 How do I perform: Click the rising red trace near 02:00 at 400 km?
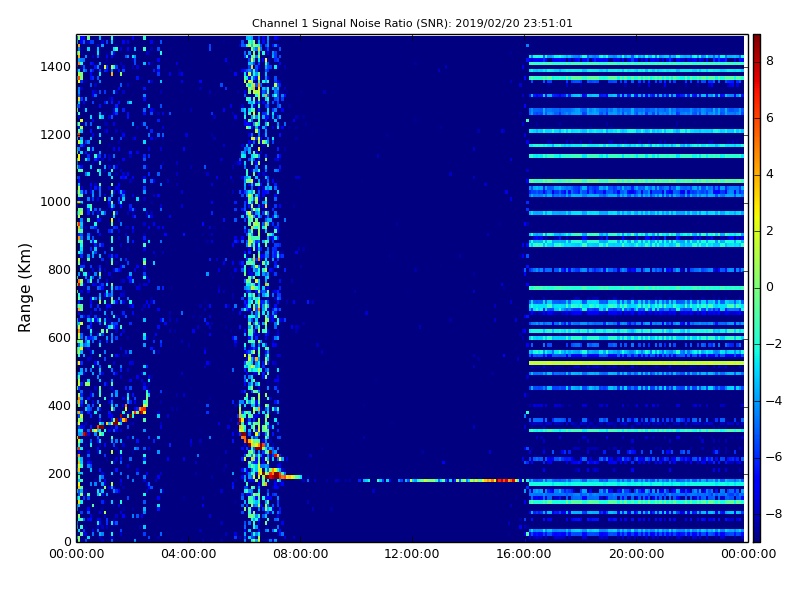click(122, 417)
